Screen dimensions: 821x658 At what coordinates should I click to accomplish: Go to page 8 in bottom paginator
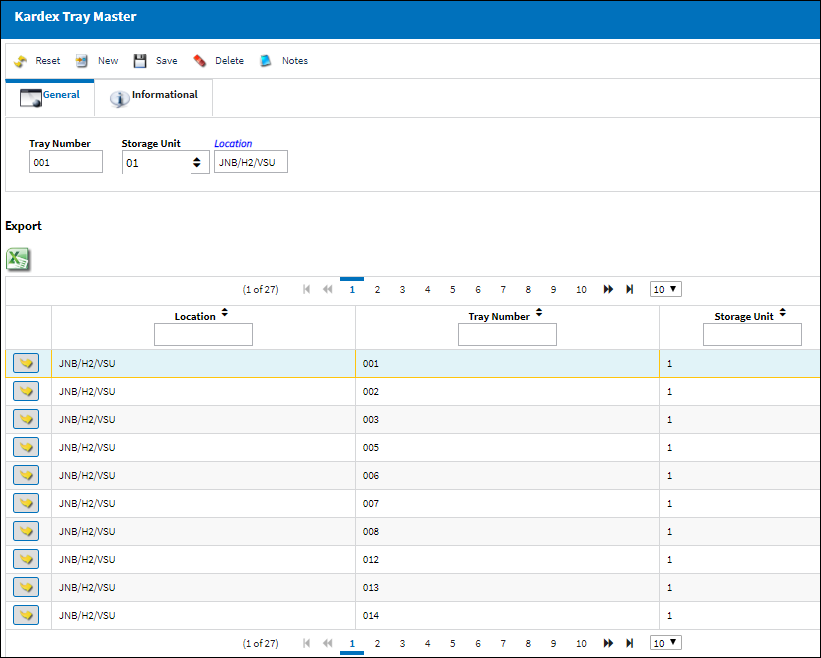[x=528, y=643]
